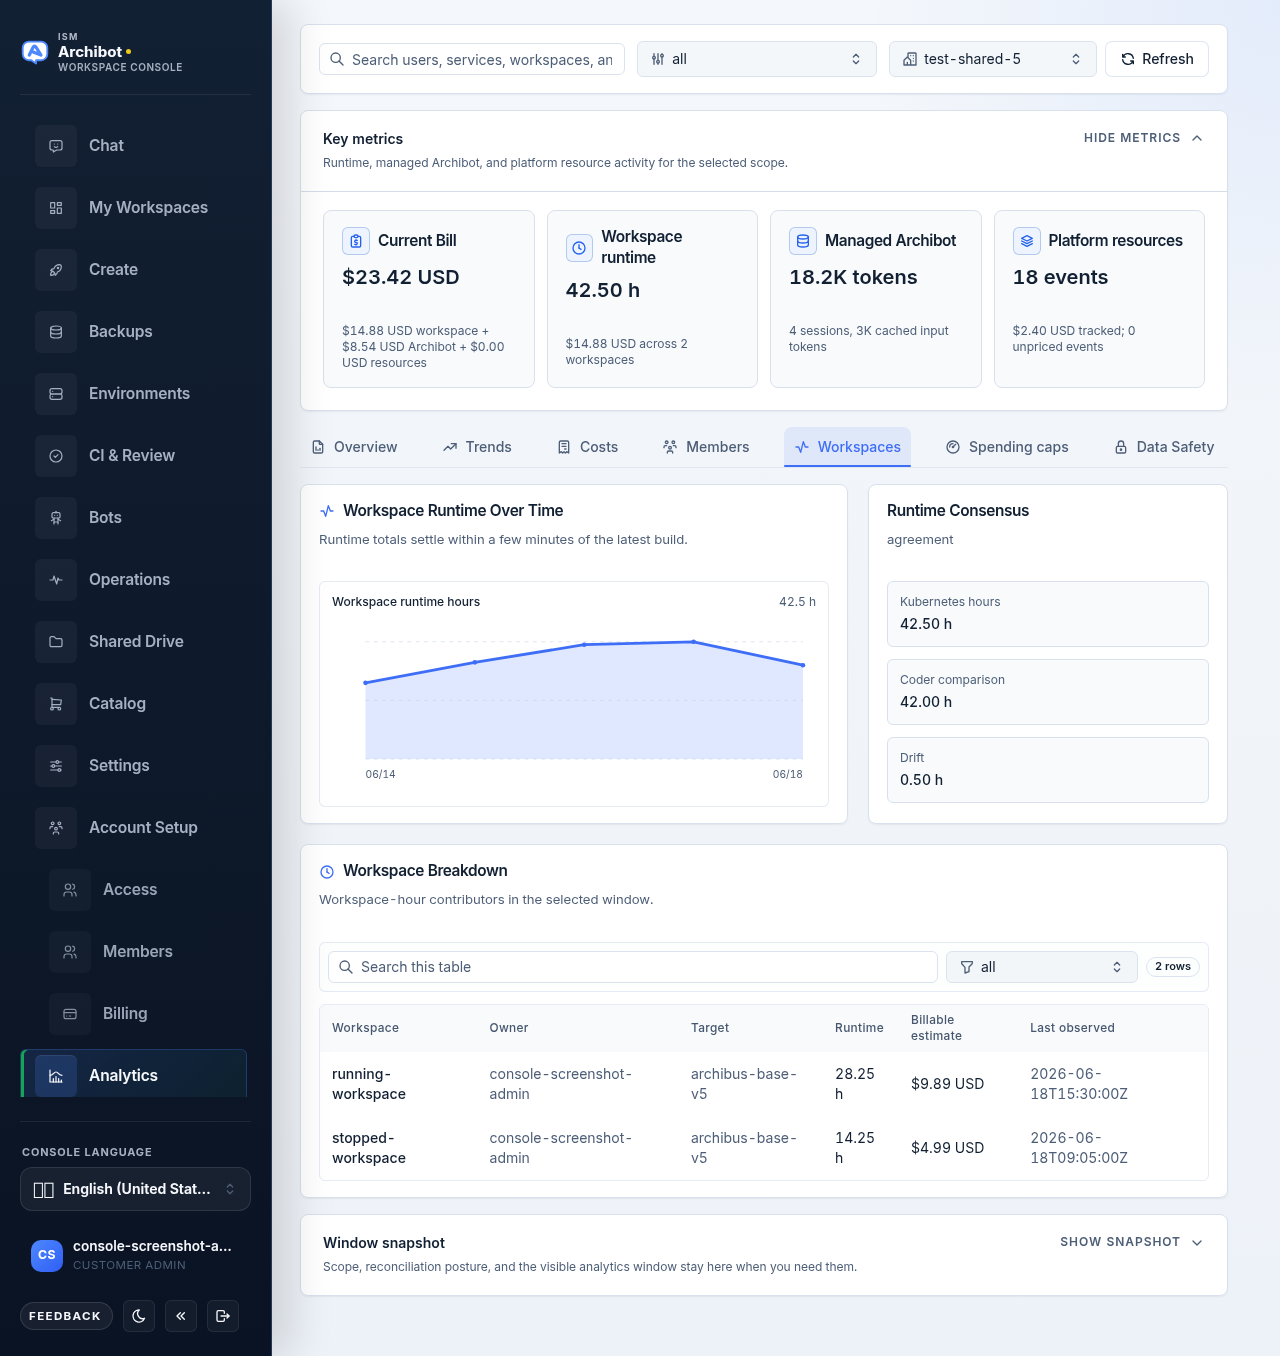Click the Feedback button

tap(66, 1316)
